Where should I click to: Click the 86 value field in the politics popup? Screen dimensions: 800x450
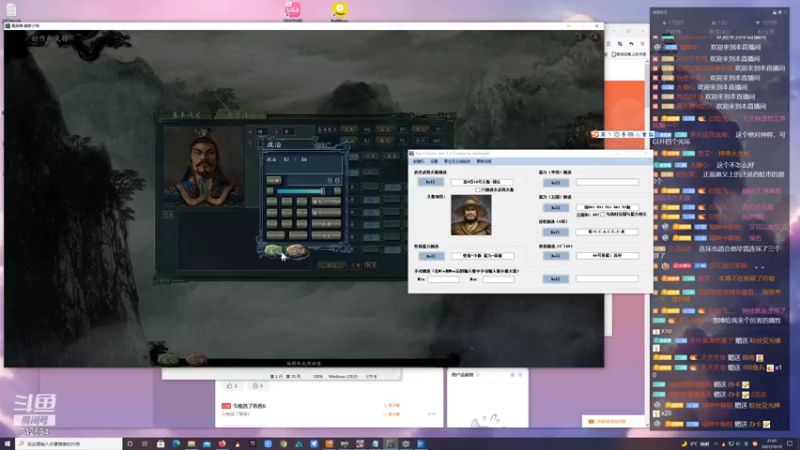(314, 180)
